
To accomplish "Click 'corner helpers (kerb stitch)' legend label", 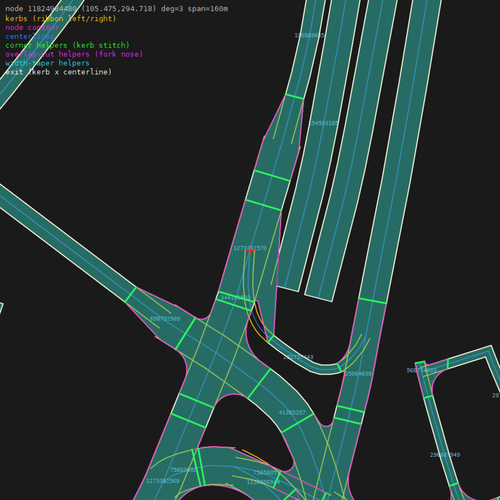I will (x=67, y=45).
